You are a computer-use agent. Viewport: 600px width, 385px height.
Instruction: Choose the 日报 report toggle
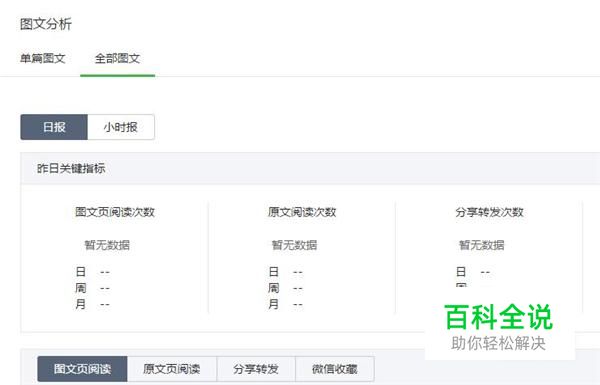(54, 127)
